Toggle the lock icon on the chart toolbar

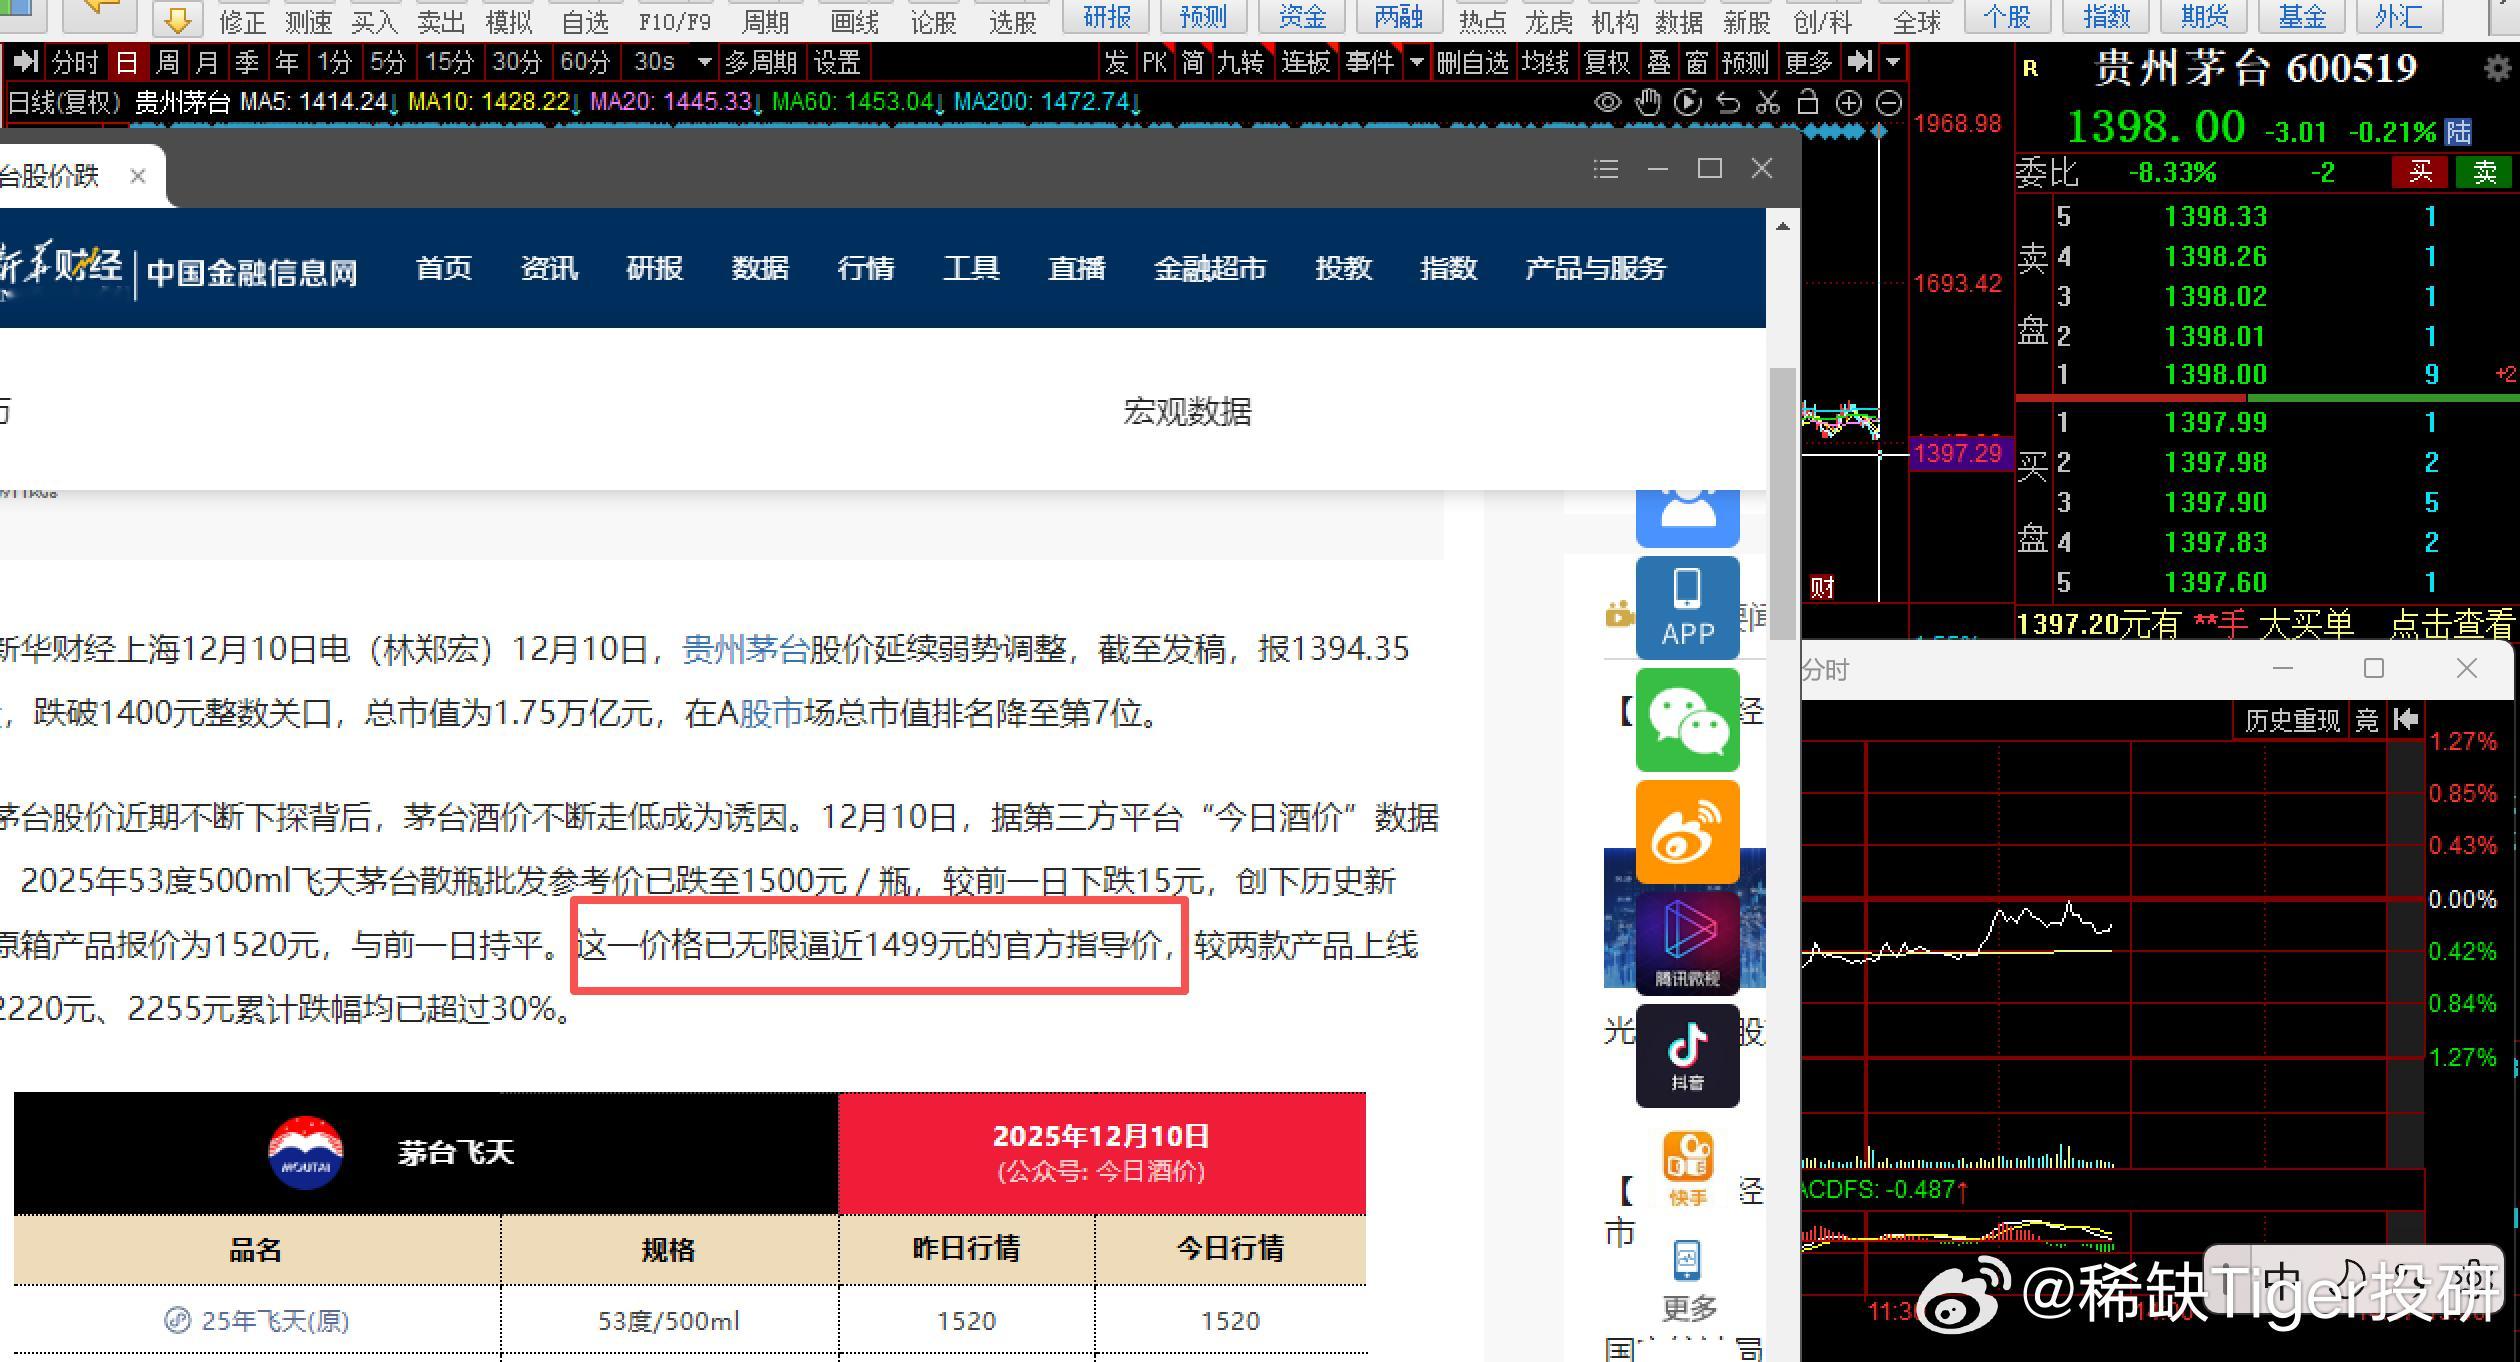tap(1808, 101)
